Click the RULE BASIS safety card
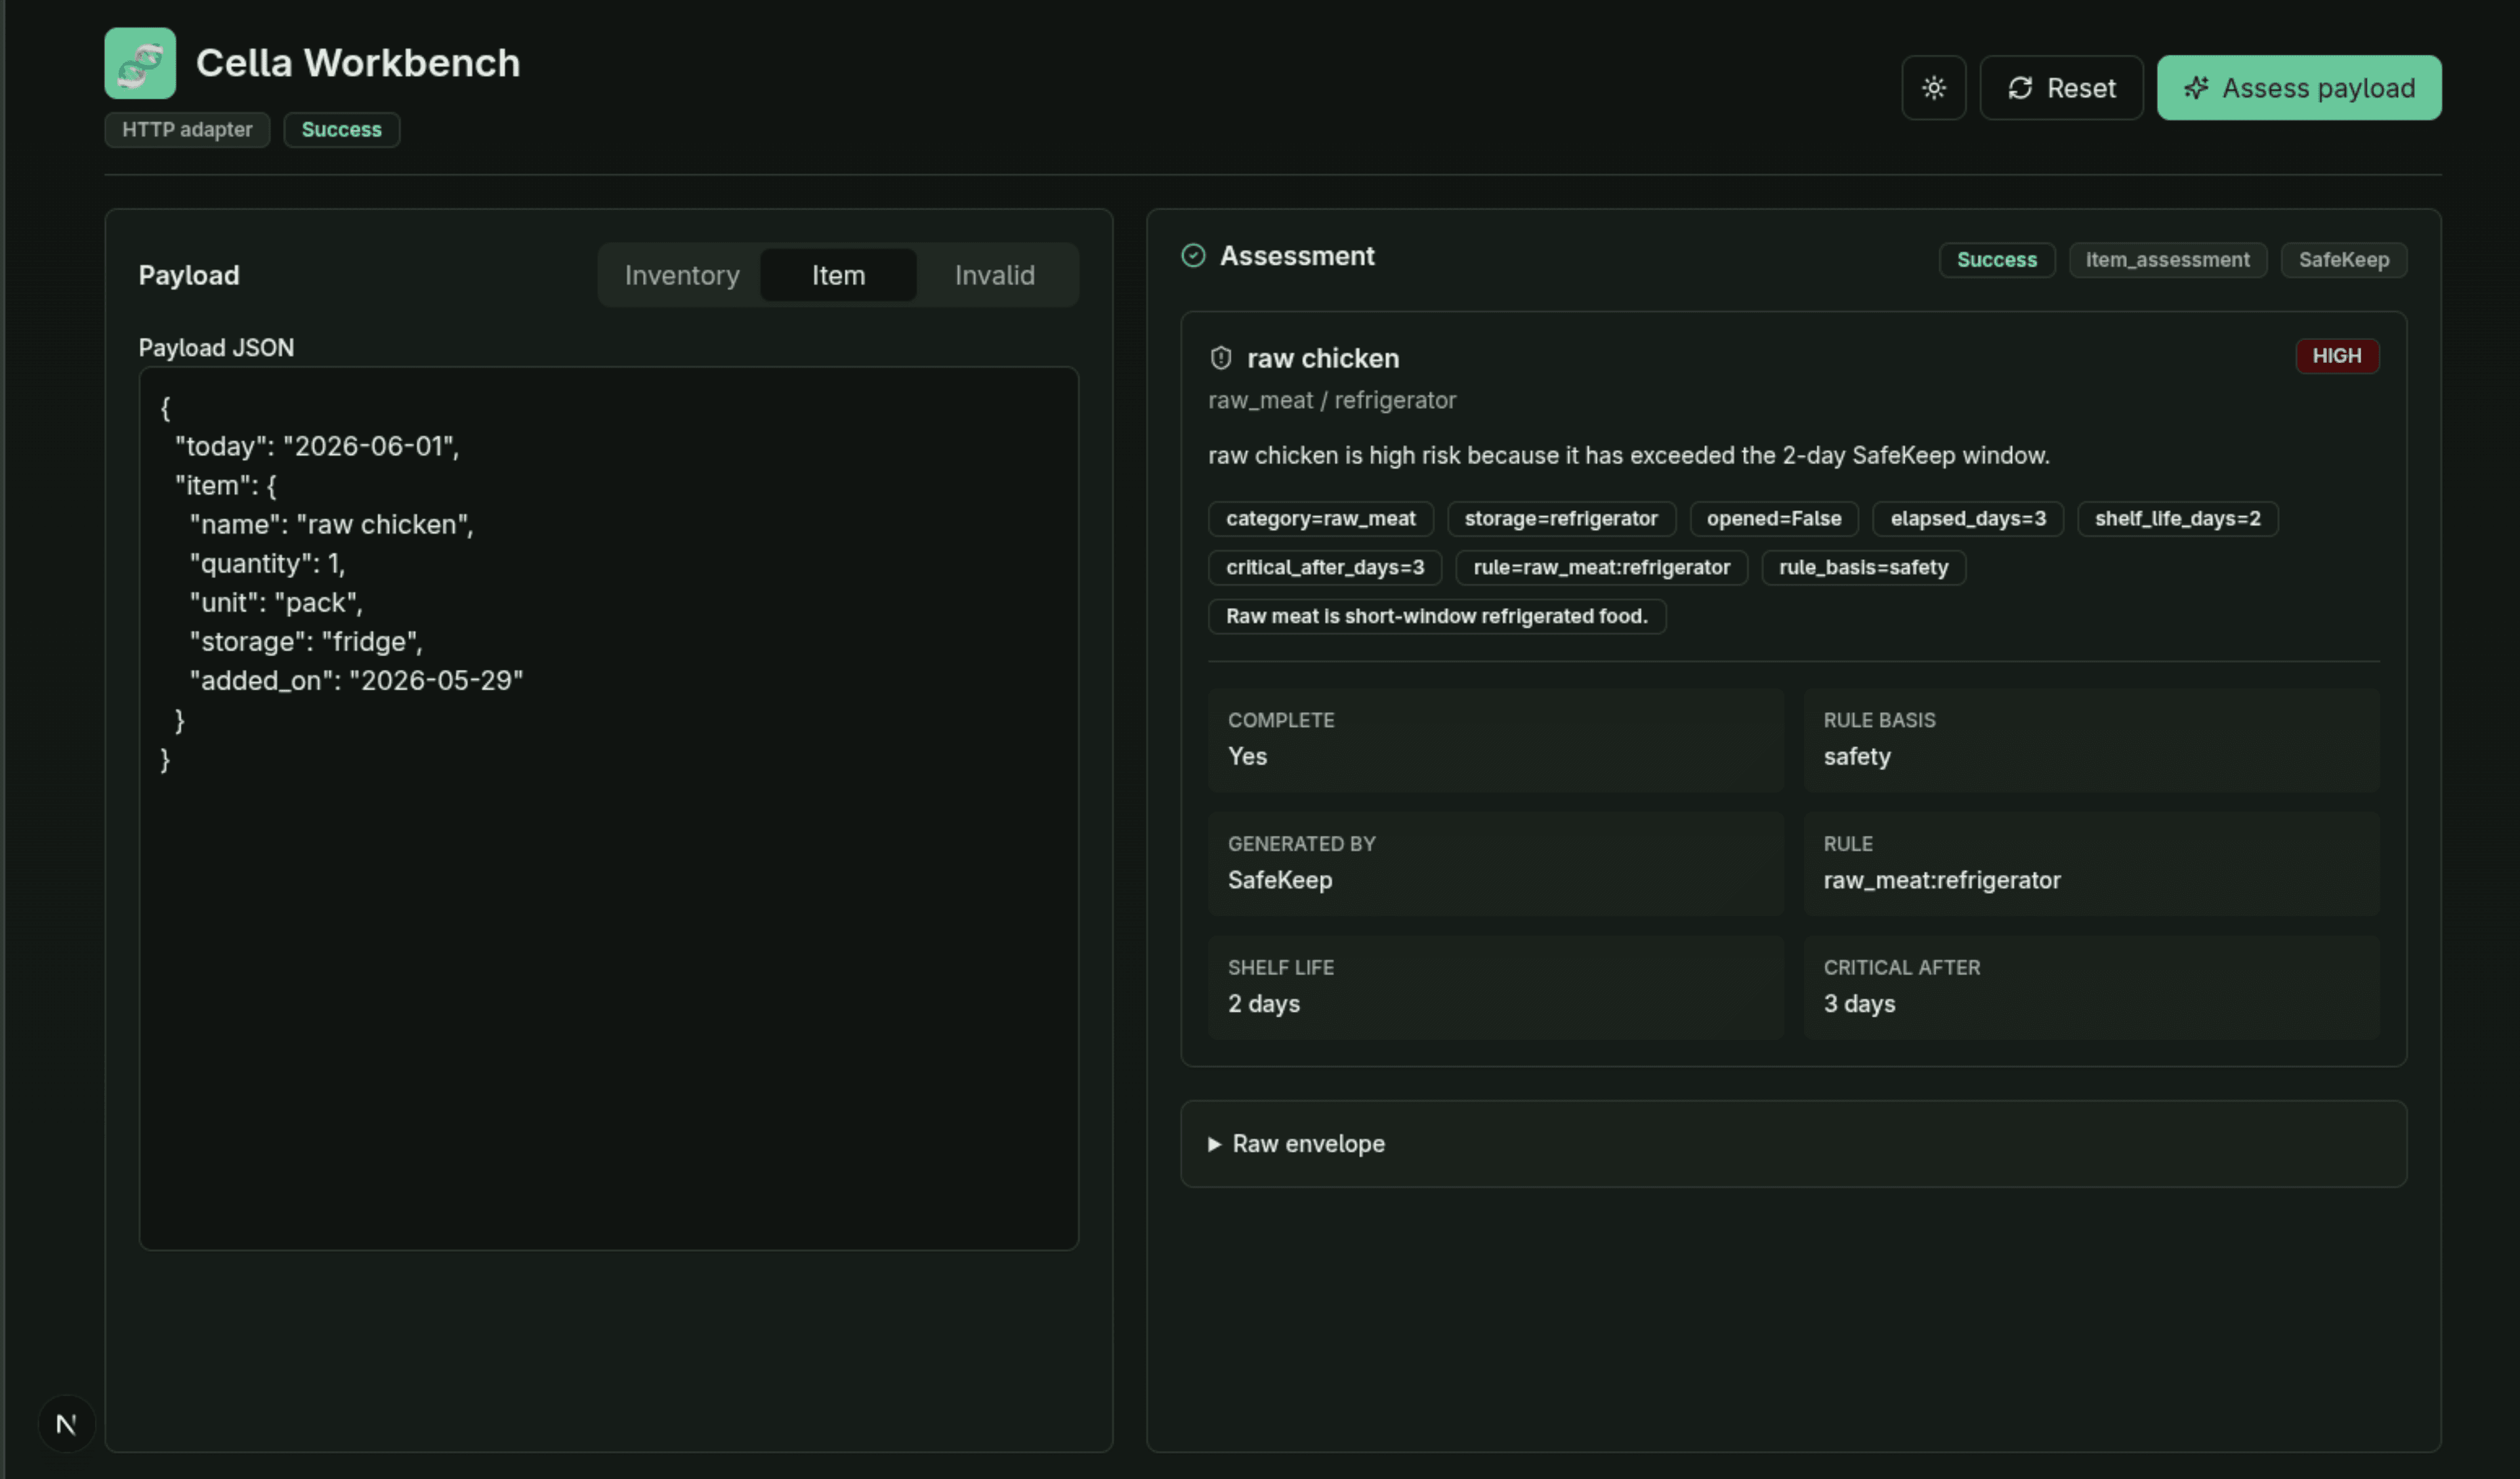Viewport: 2520px width, 1479px height. (x=2091, y=740)
